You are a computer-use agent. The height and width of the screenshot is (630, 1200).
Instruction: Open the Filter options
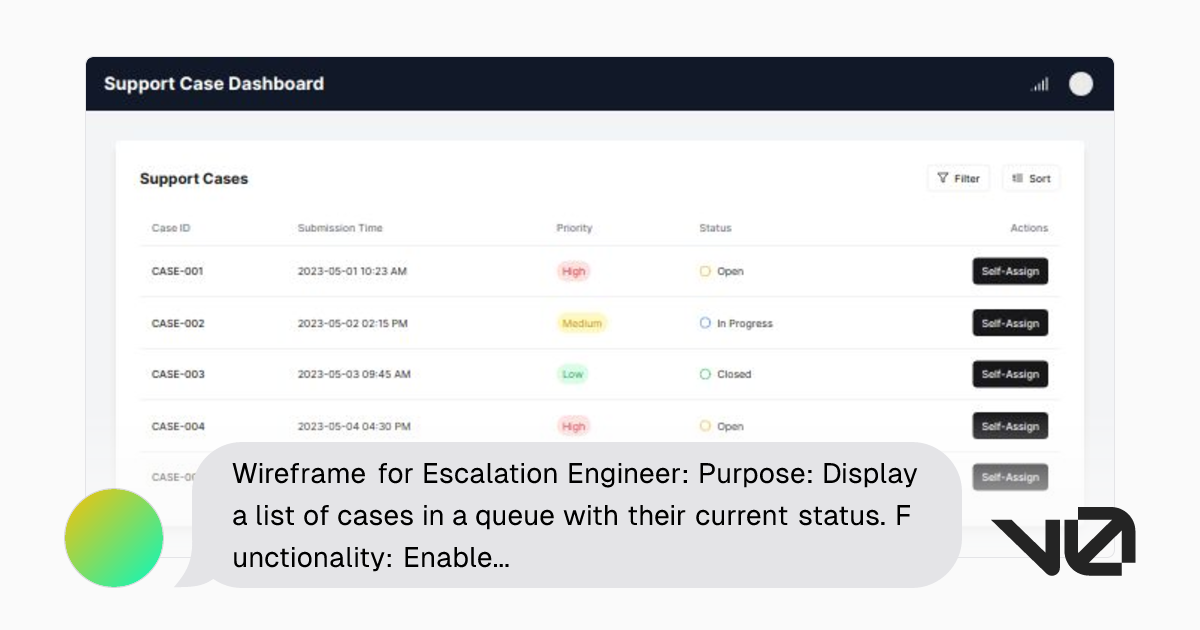coord(957,178)
